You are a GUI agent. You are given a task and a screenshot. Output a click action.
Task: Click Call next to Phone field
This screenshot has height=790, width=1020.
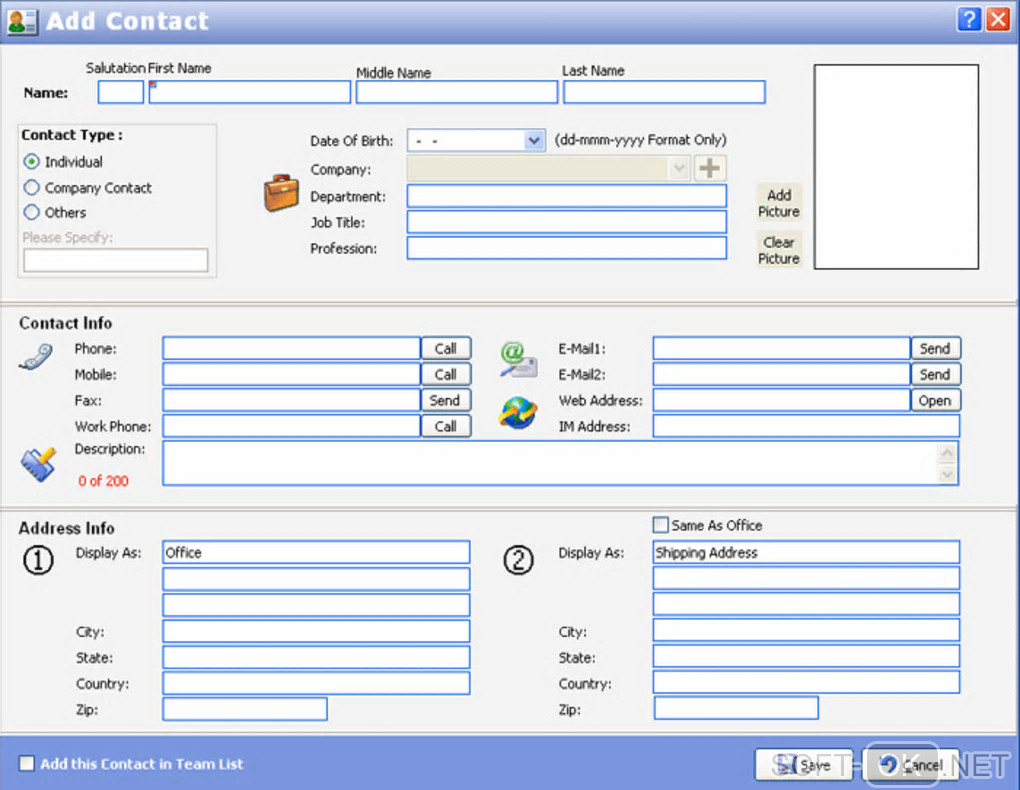[x=446, y=348]
